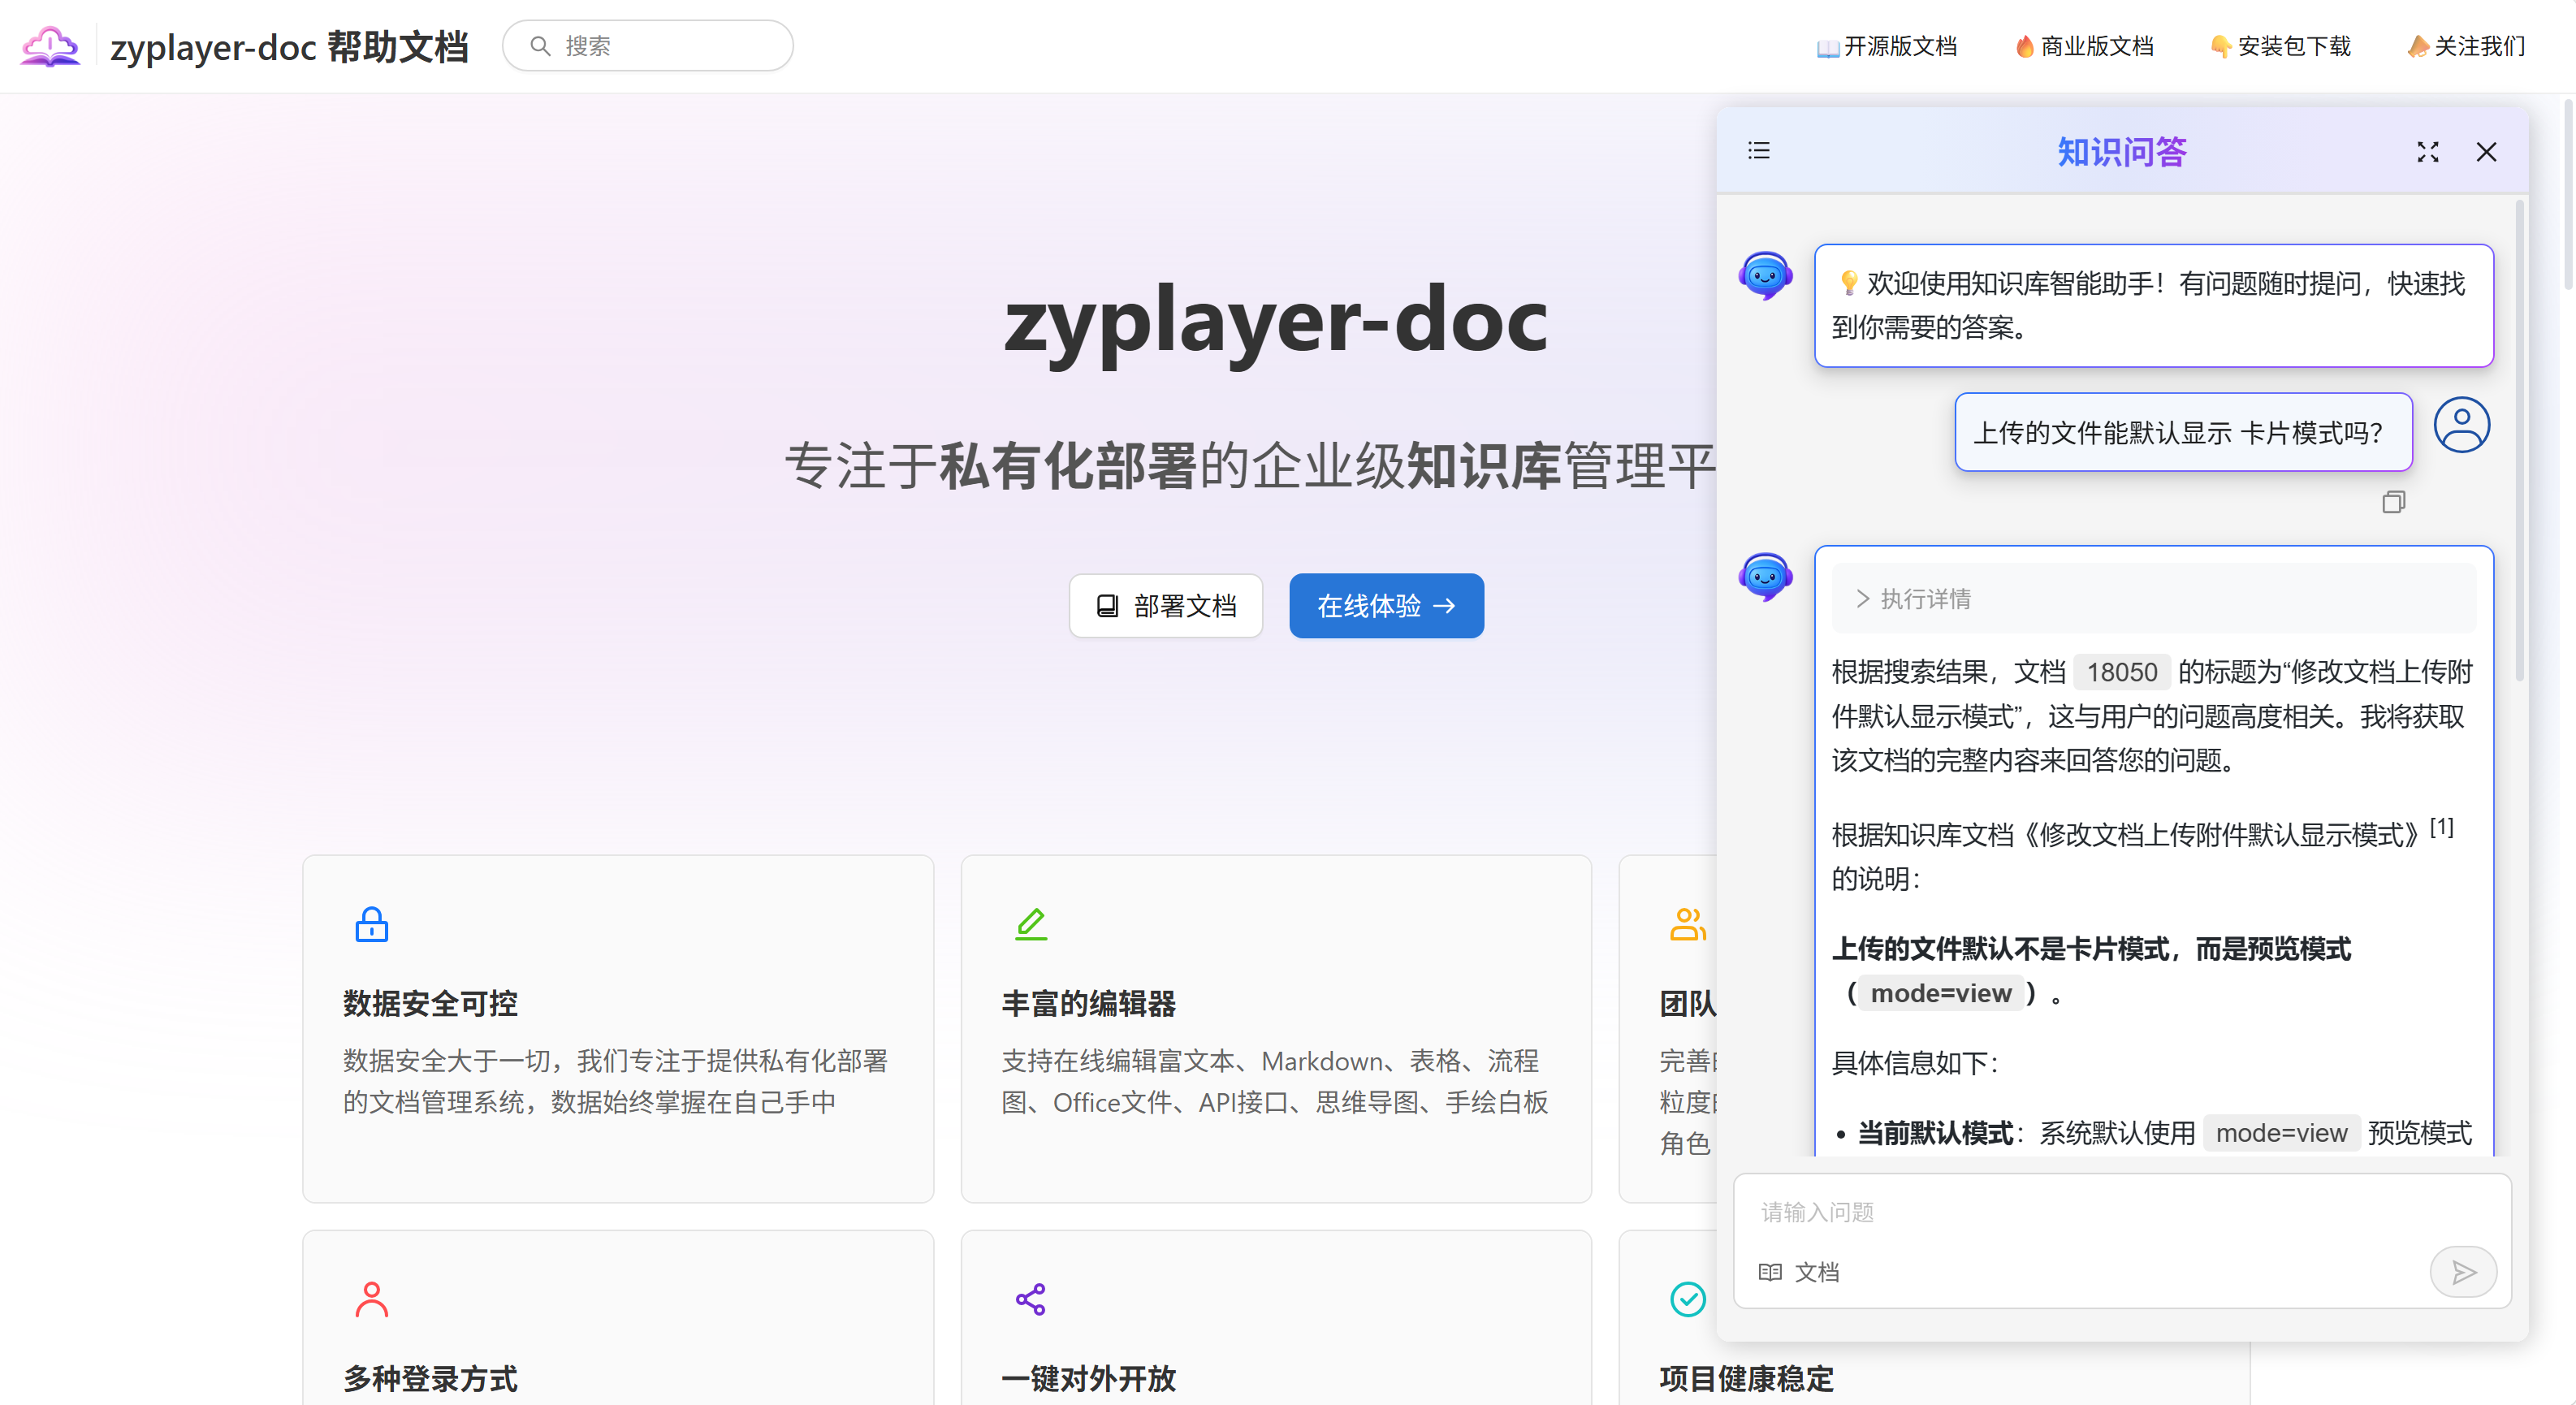
Task: Go to zyplayer-doc 帮助文档 home title
Action: (289, 46)
